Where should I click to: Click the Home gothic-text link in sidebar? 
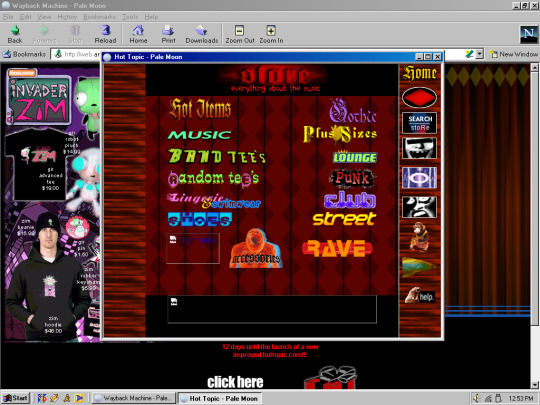coord(420,73)
